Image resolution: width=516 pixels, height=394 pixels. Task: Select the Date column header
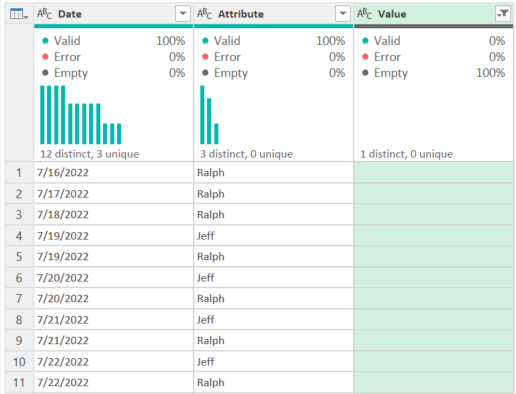point(114,14)
